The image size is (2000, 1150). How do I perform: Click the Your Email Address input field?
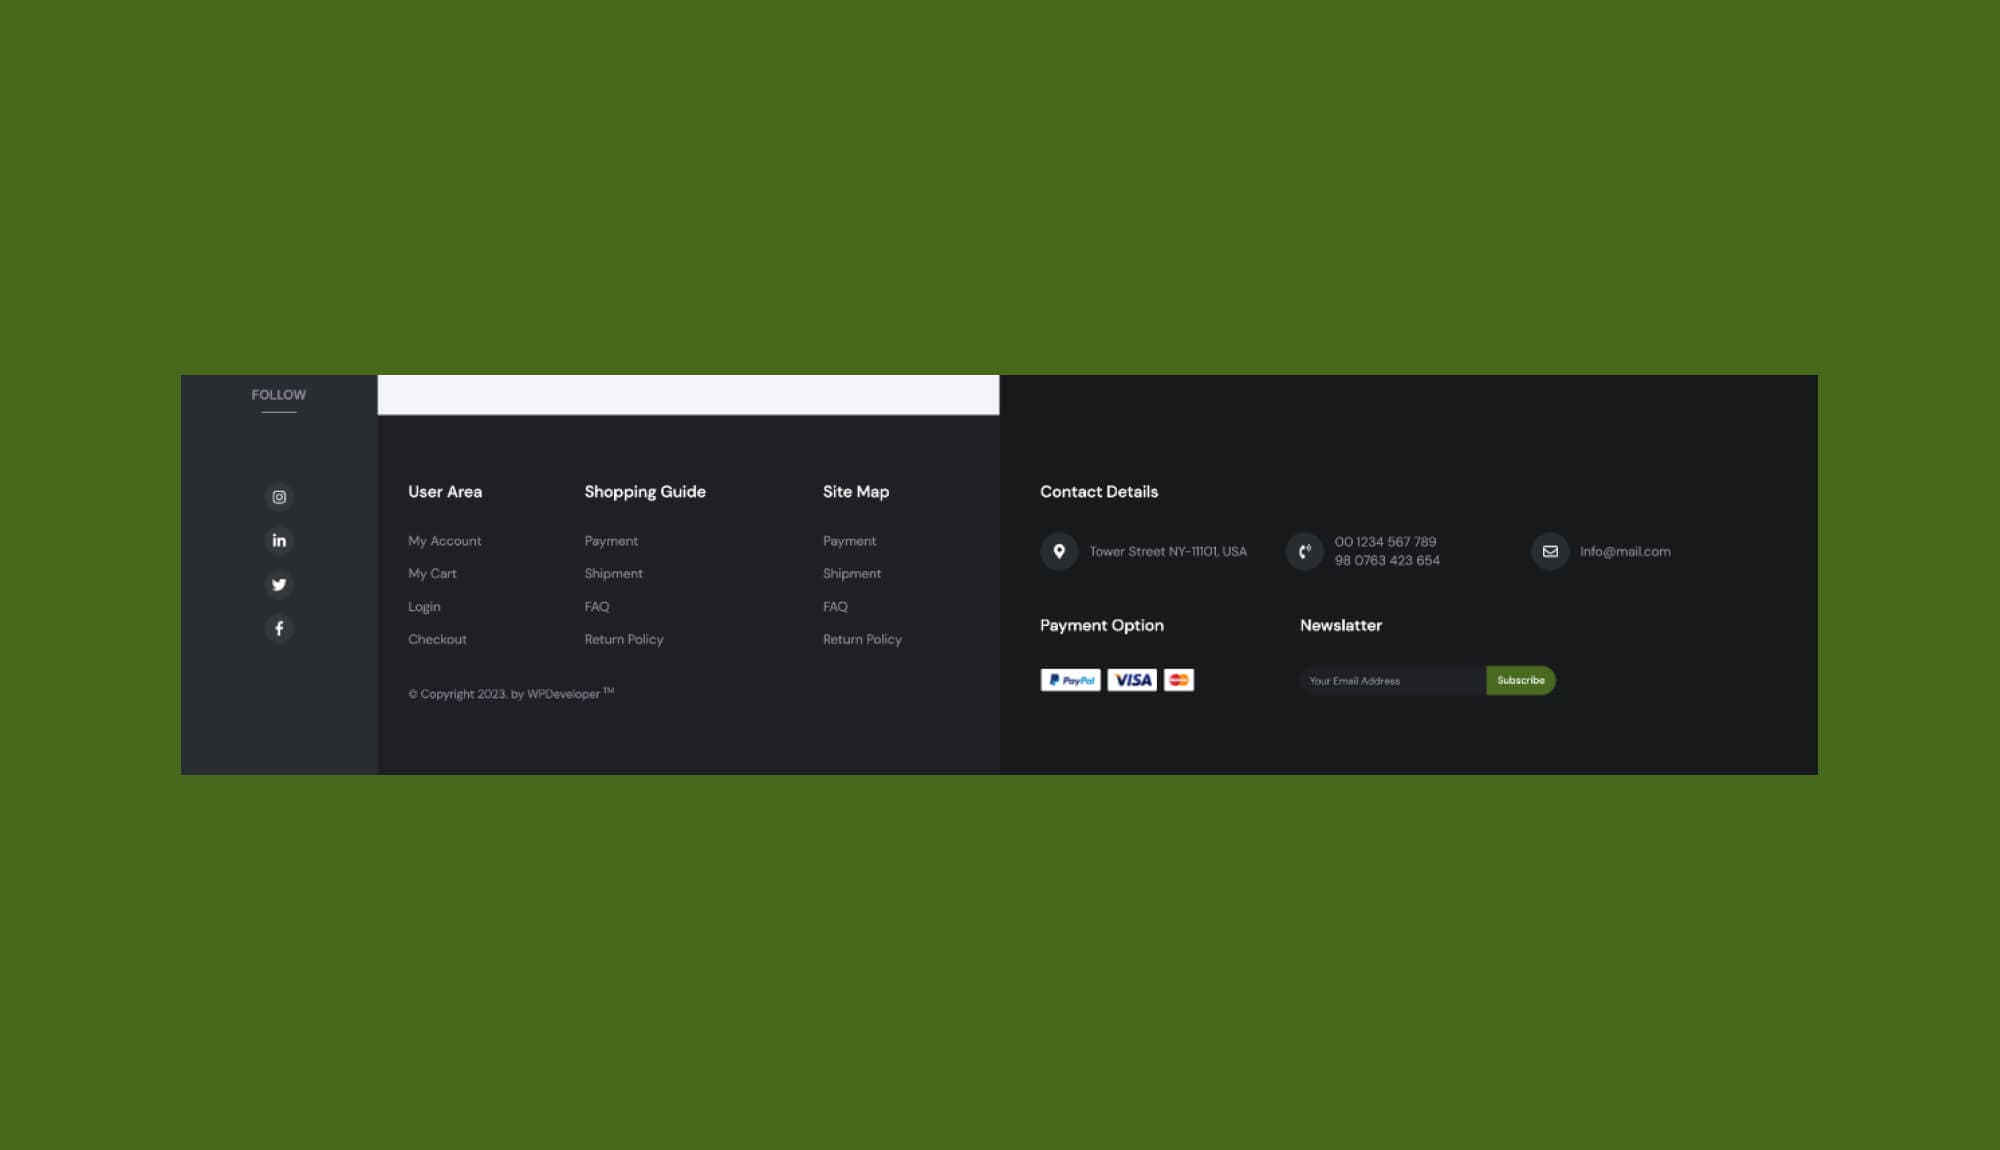coord(1390,680)
